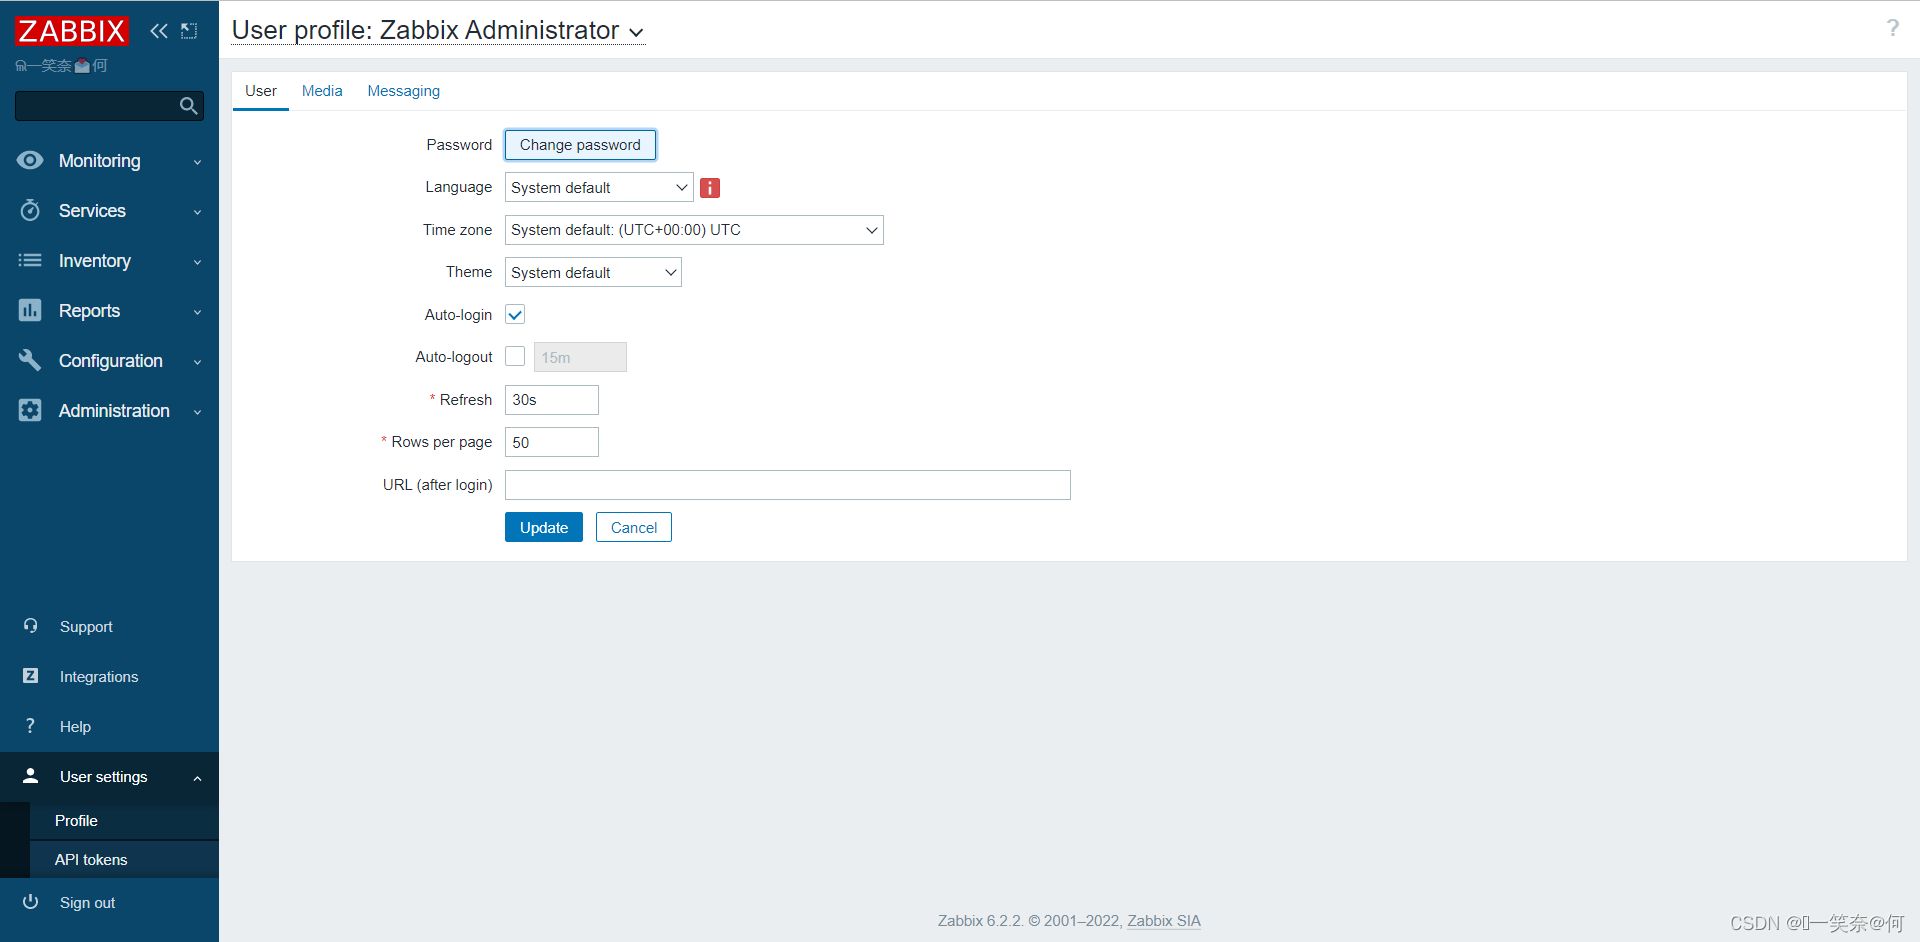Open the Zabbix SIA footer link
This screenshot has height=942, width=1920.
1164,921
